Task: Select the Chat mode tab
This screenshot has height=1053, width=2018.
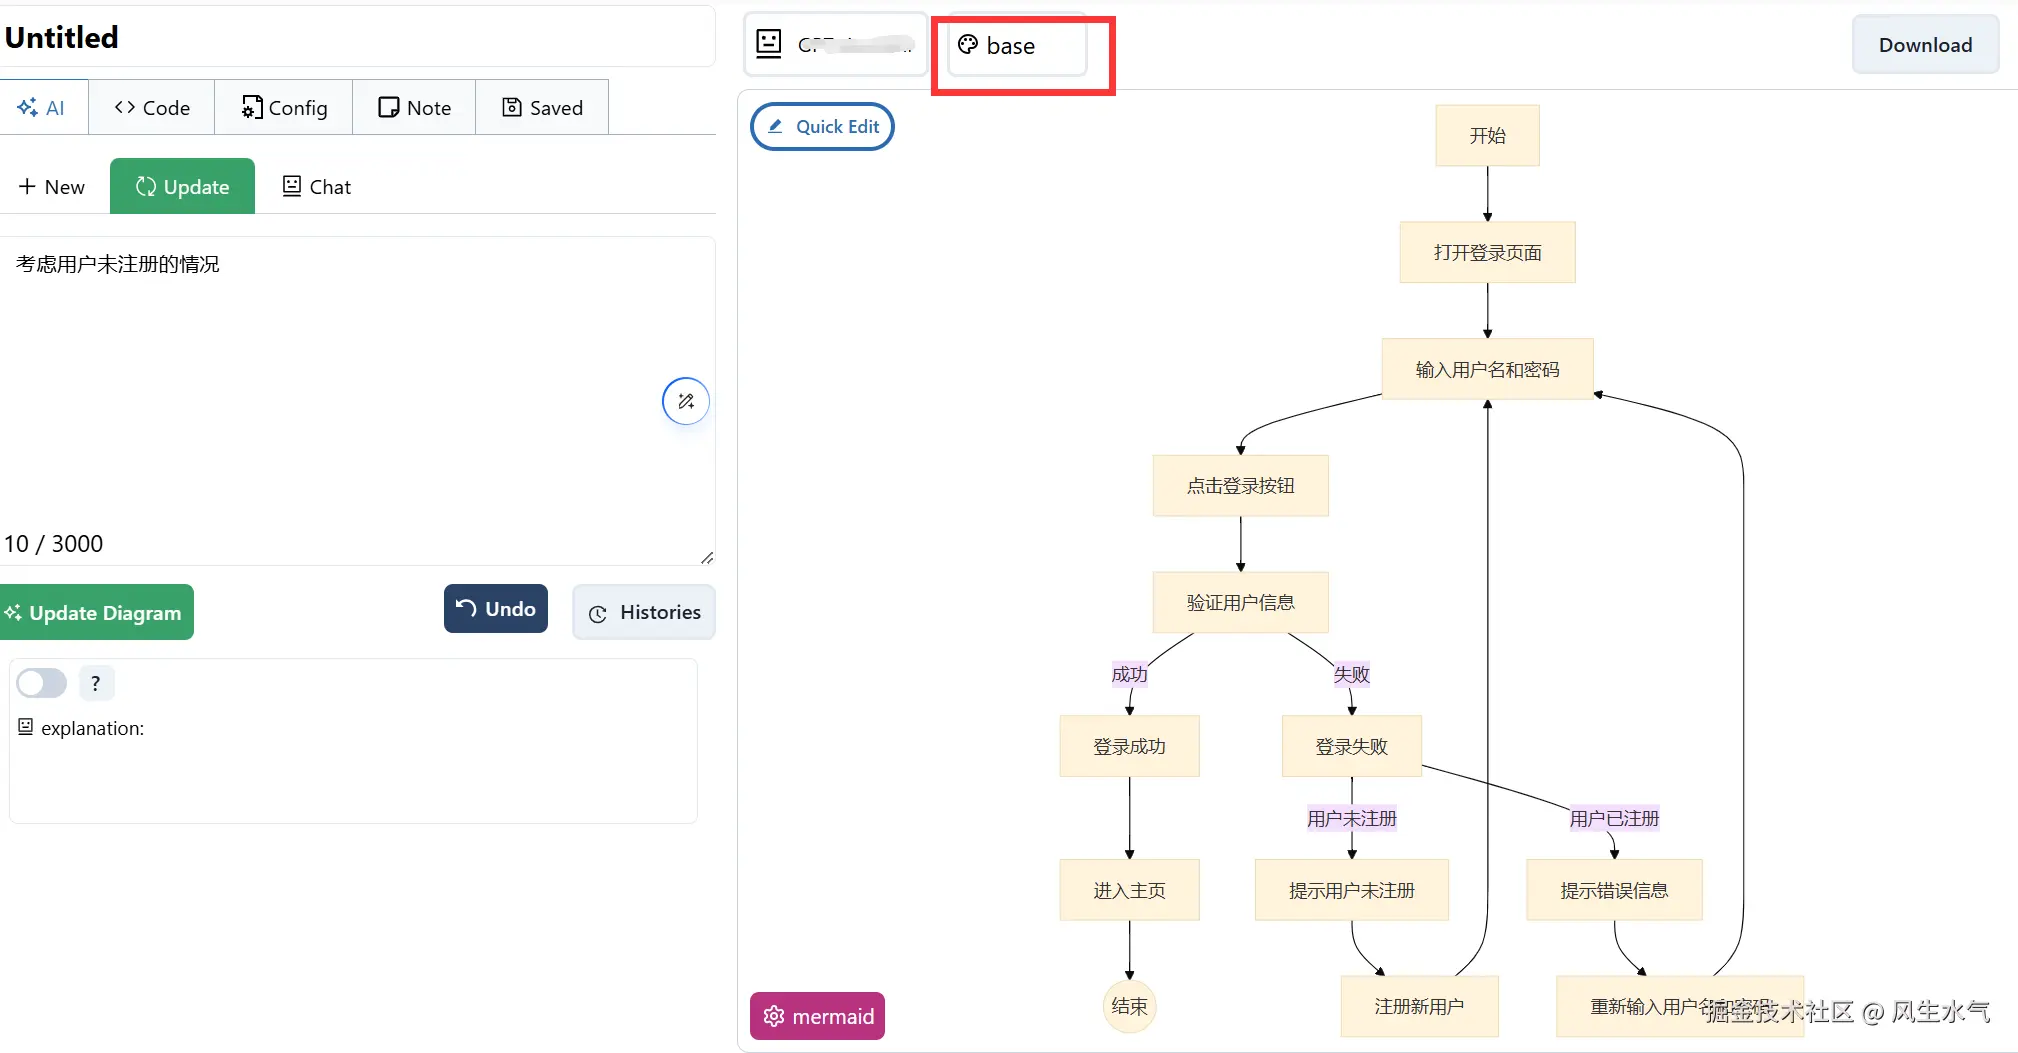Action: coord(317,187)
